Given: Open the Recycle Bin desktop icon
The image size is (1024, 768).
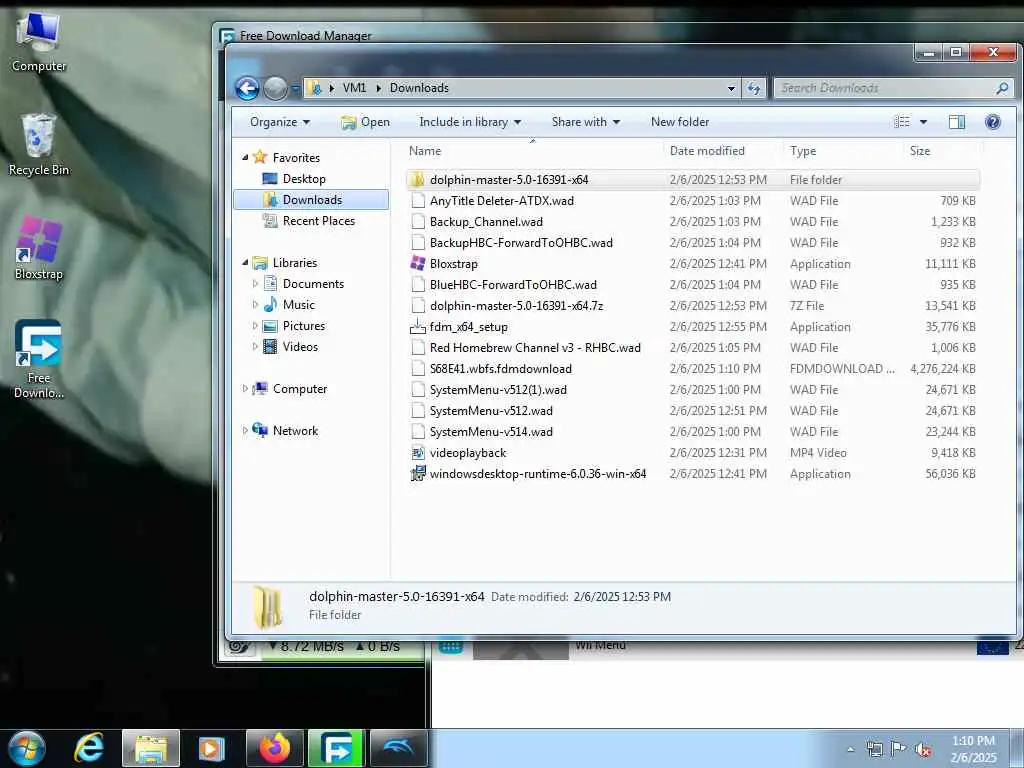Looking at the screenshot, I should [x=39, y=144].
